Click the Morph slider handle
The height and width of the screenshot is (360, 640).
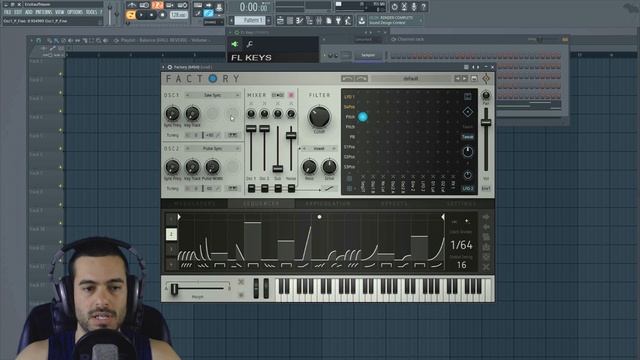click(174, 289)
